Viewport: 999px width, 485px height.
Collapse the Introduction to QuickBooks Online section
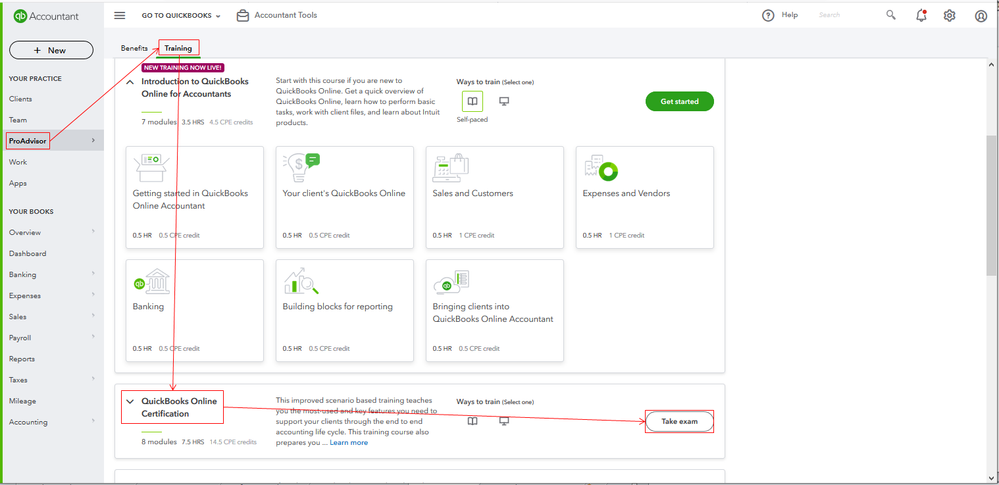130,82
